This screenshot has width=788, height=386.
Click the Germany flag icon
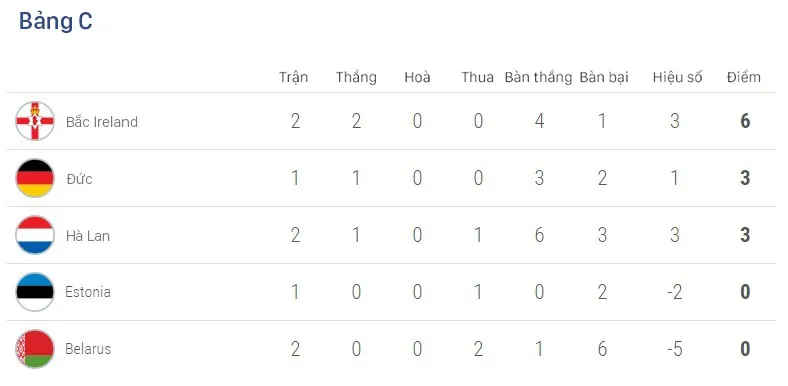[x=35, y=178]
